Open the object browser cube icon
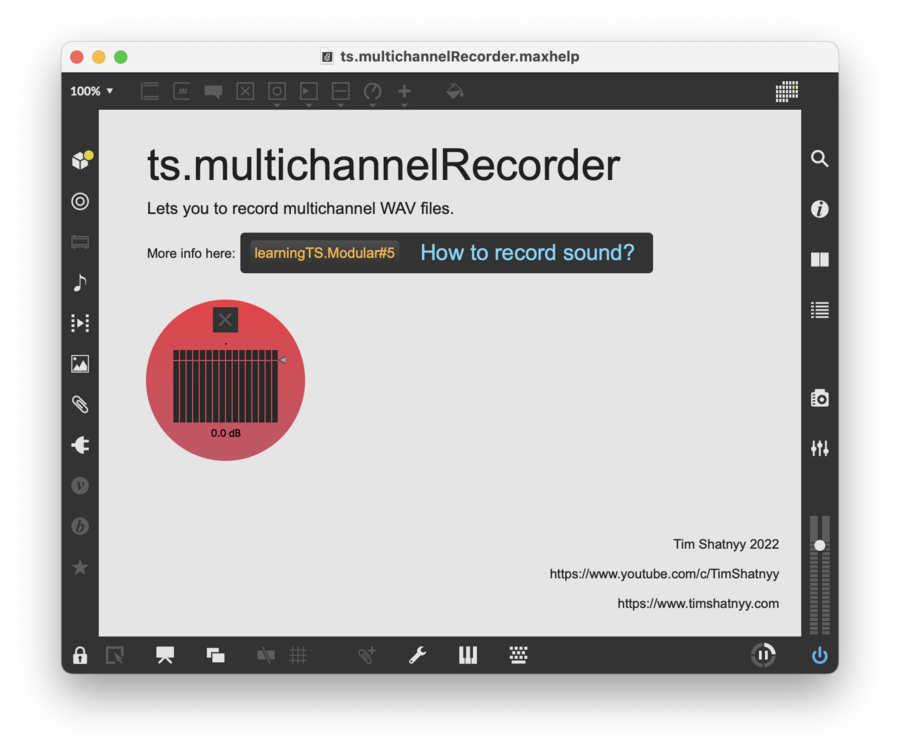Screen dimensions: 900x755 [x=81, y=160]
